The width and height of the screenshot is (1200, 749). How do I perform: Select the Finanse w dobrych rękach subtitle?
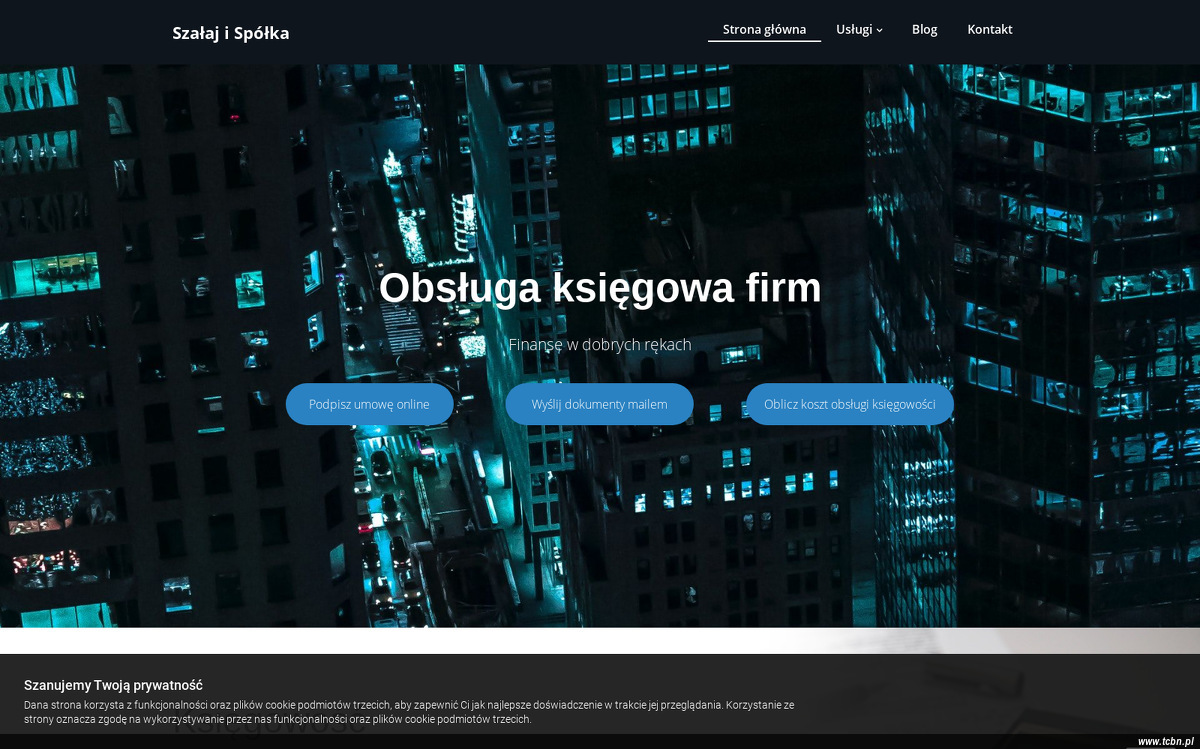(600, 344)
